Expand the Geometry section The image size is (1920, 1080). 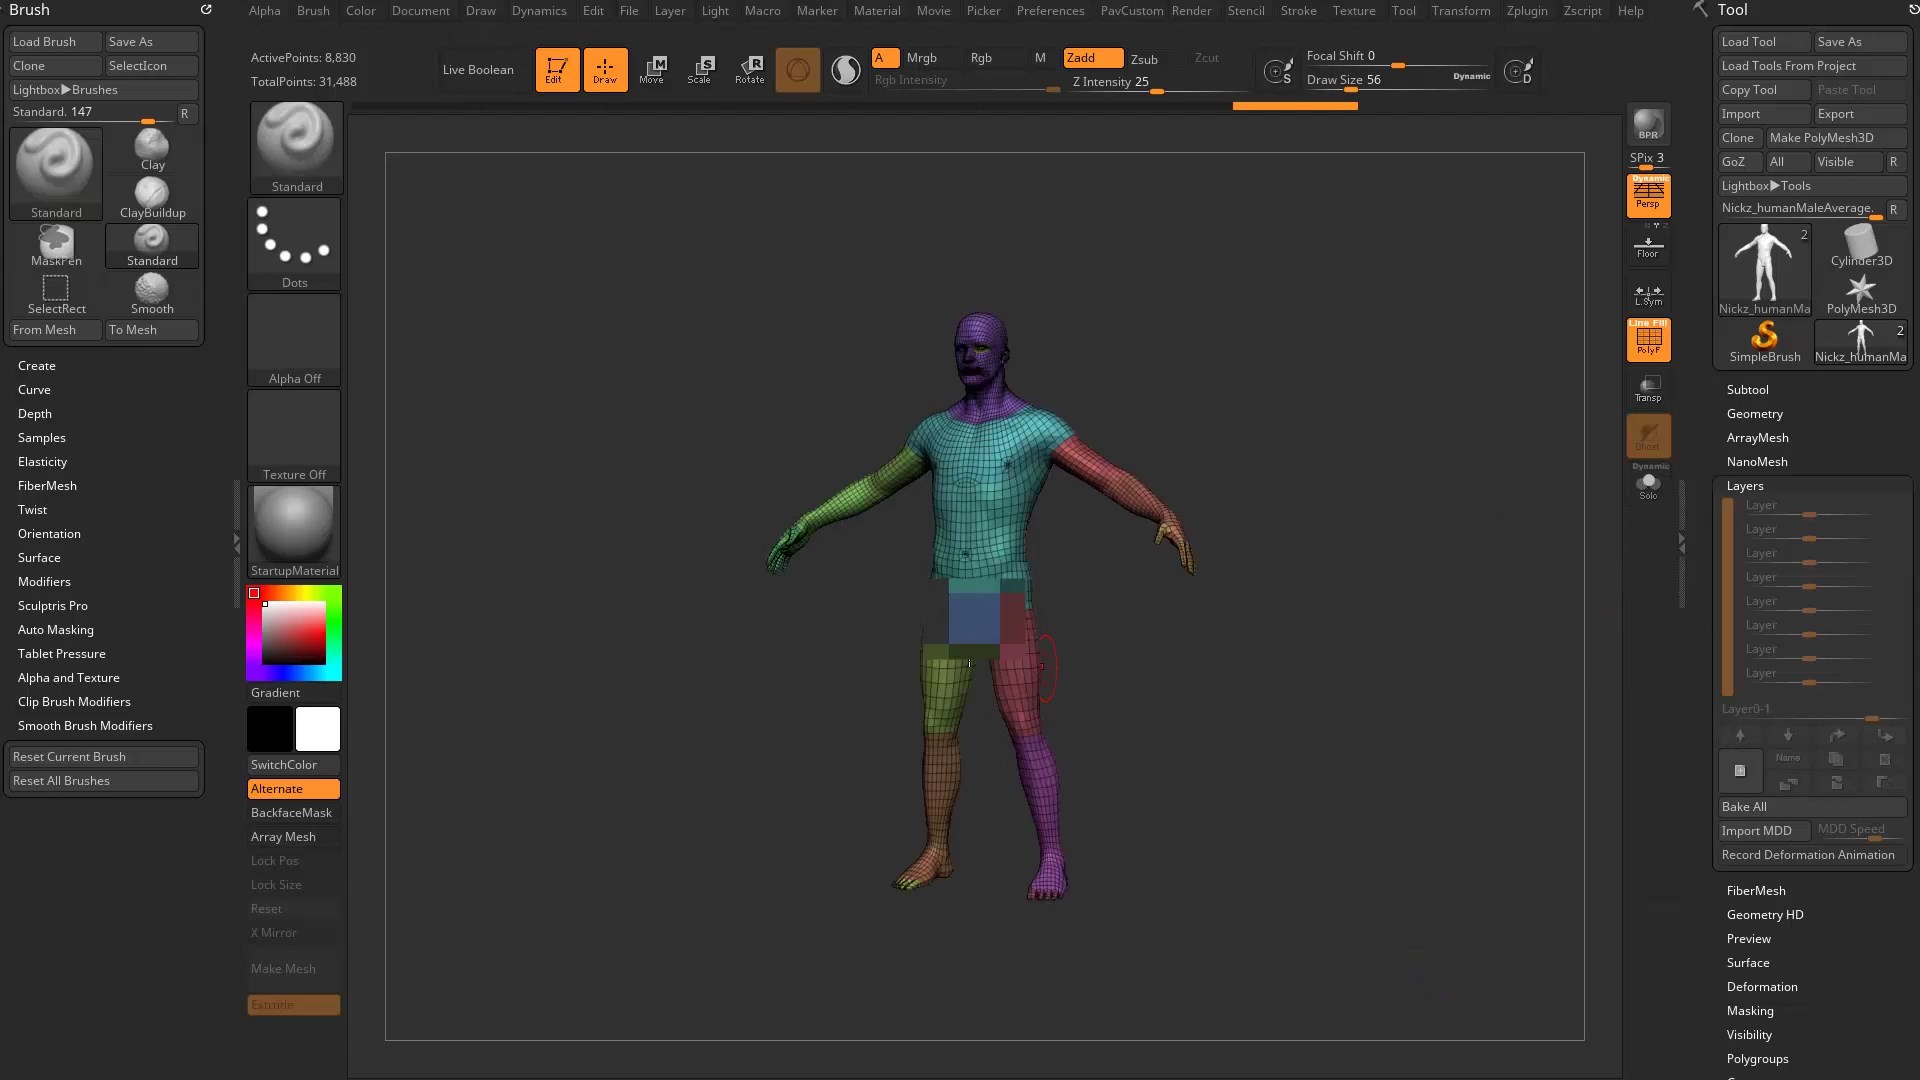click(x=1755, y=413)
